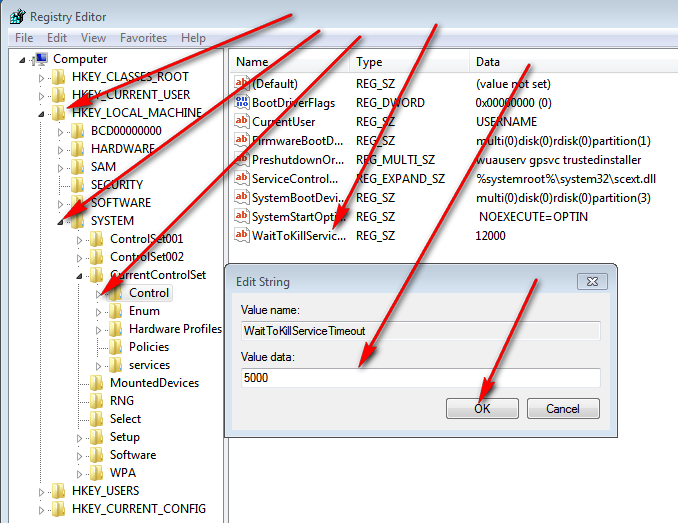678x523 pixels.
Task: Open the Edit menu
Action: 57,38
